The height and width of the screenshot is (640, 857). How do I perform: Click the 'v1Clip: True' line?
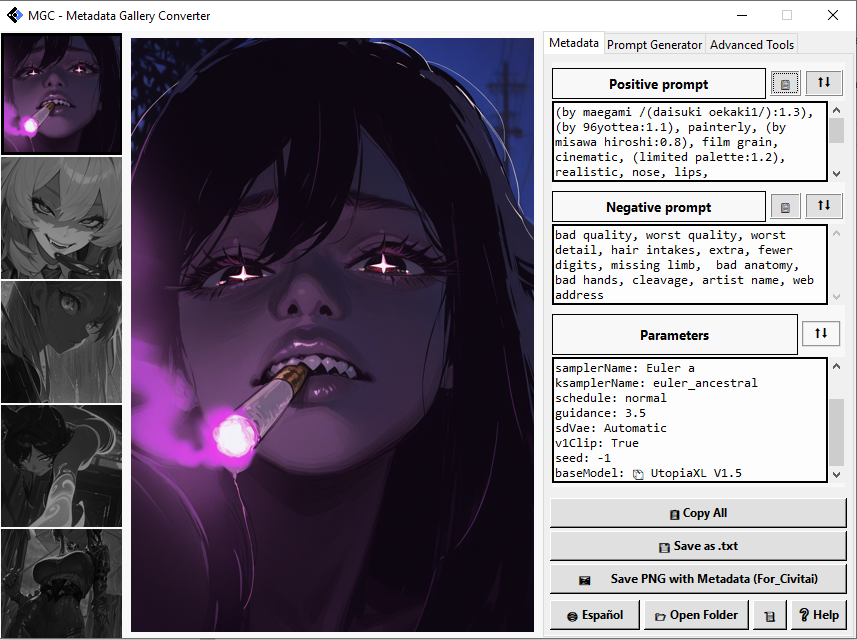(x=597, y=443)
